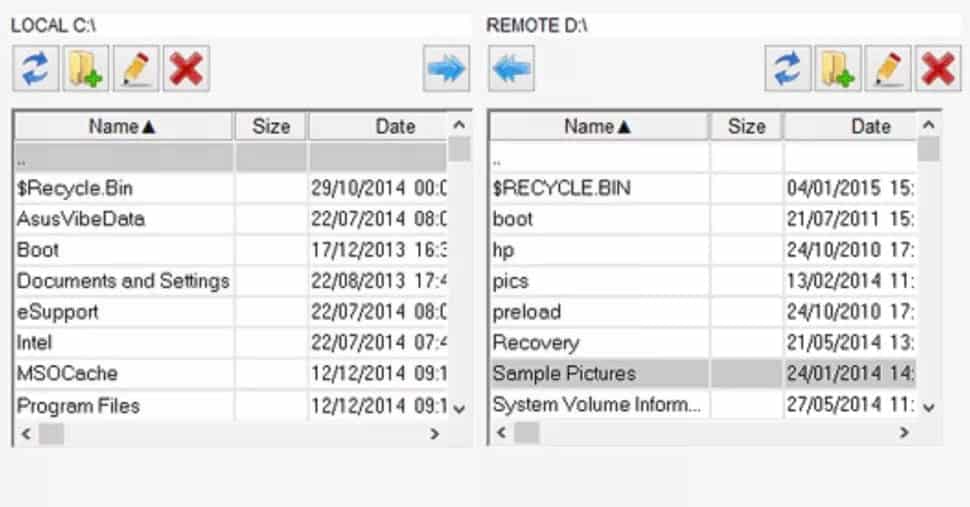The width and height of the screenshot is (970, 507).
Task: Refresh the remote D:\ file list
Action: click(789, 69)
